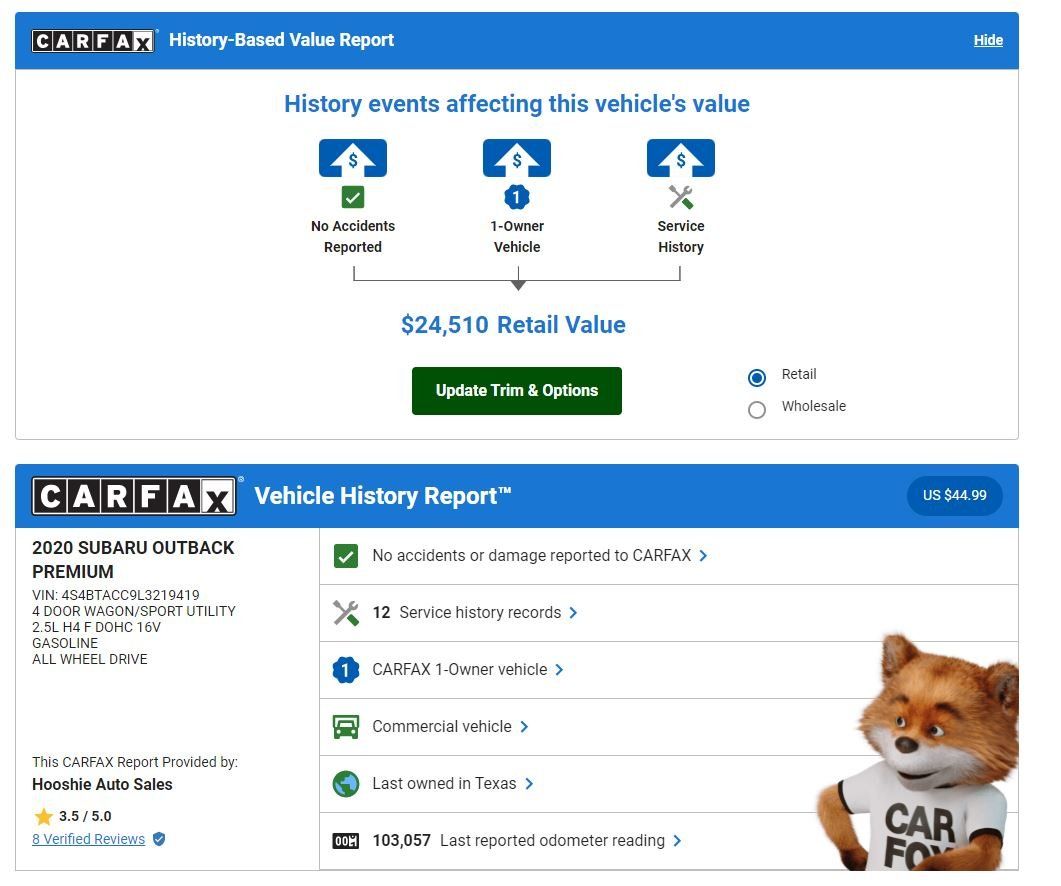Click This CARFAX Report Provided by text
This screenshot has width=1061, height=886.
pyautogui.click(x=135, y=762)
